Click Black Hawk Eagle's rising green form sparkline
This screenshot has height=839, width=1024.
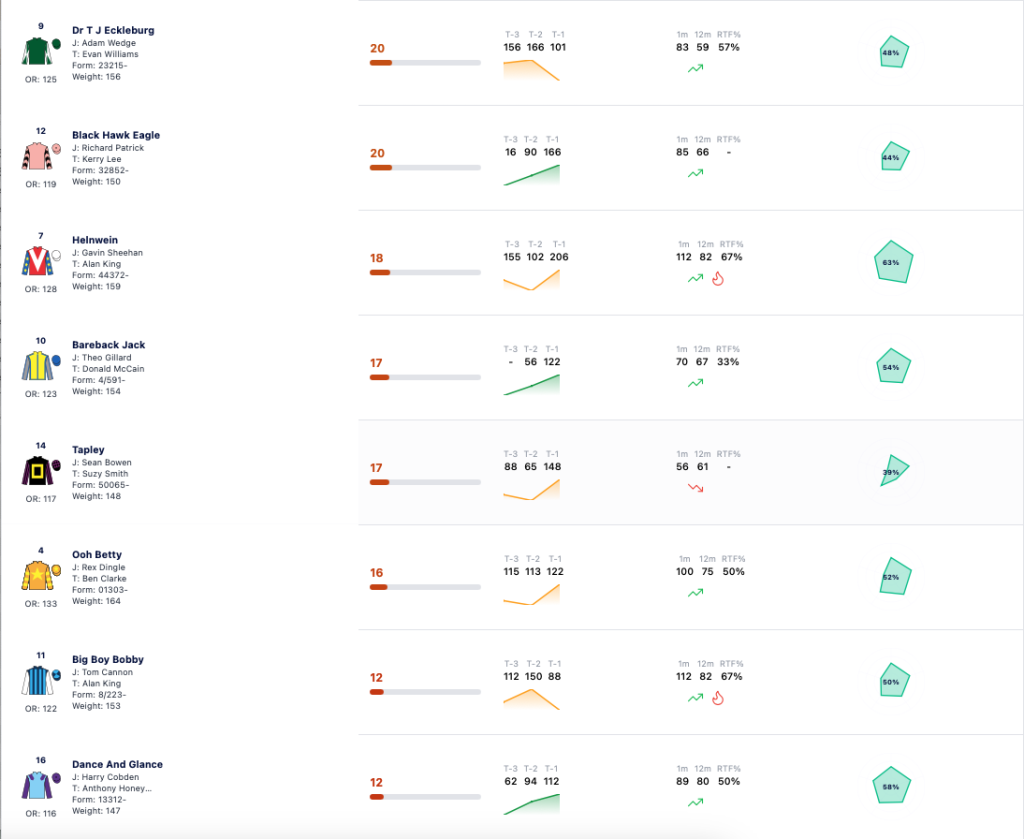(x=532, y=175)
